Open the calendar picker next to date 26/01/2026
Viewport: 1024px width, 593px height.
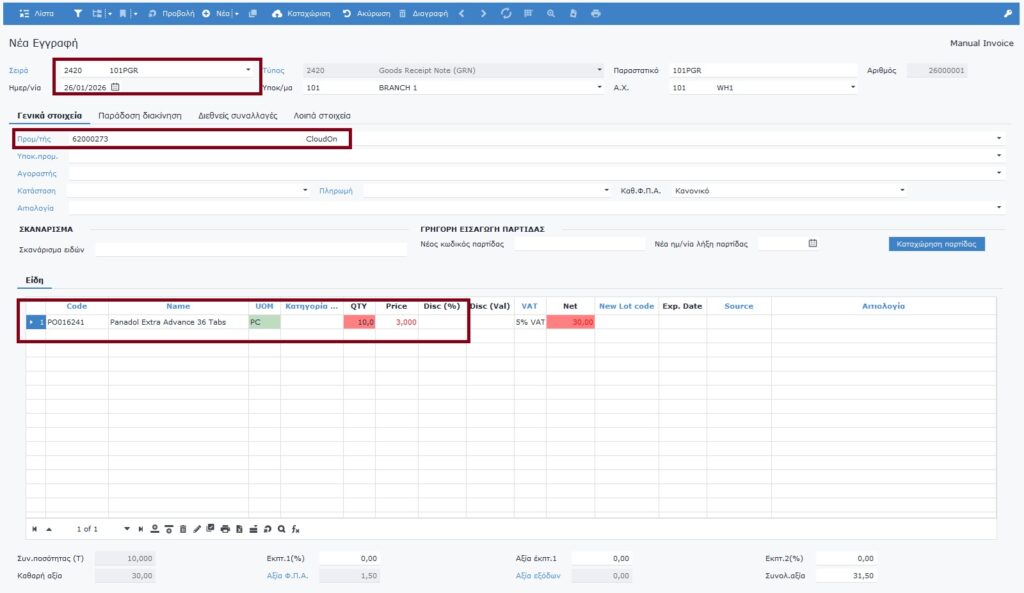[x=115, y=88]
